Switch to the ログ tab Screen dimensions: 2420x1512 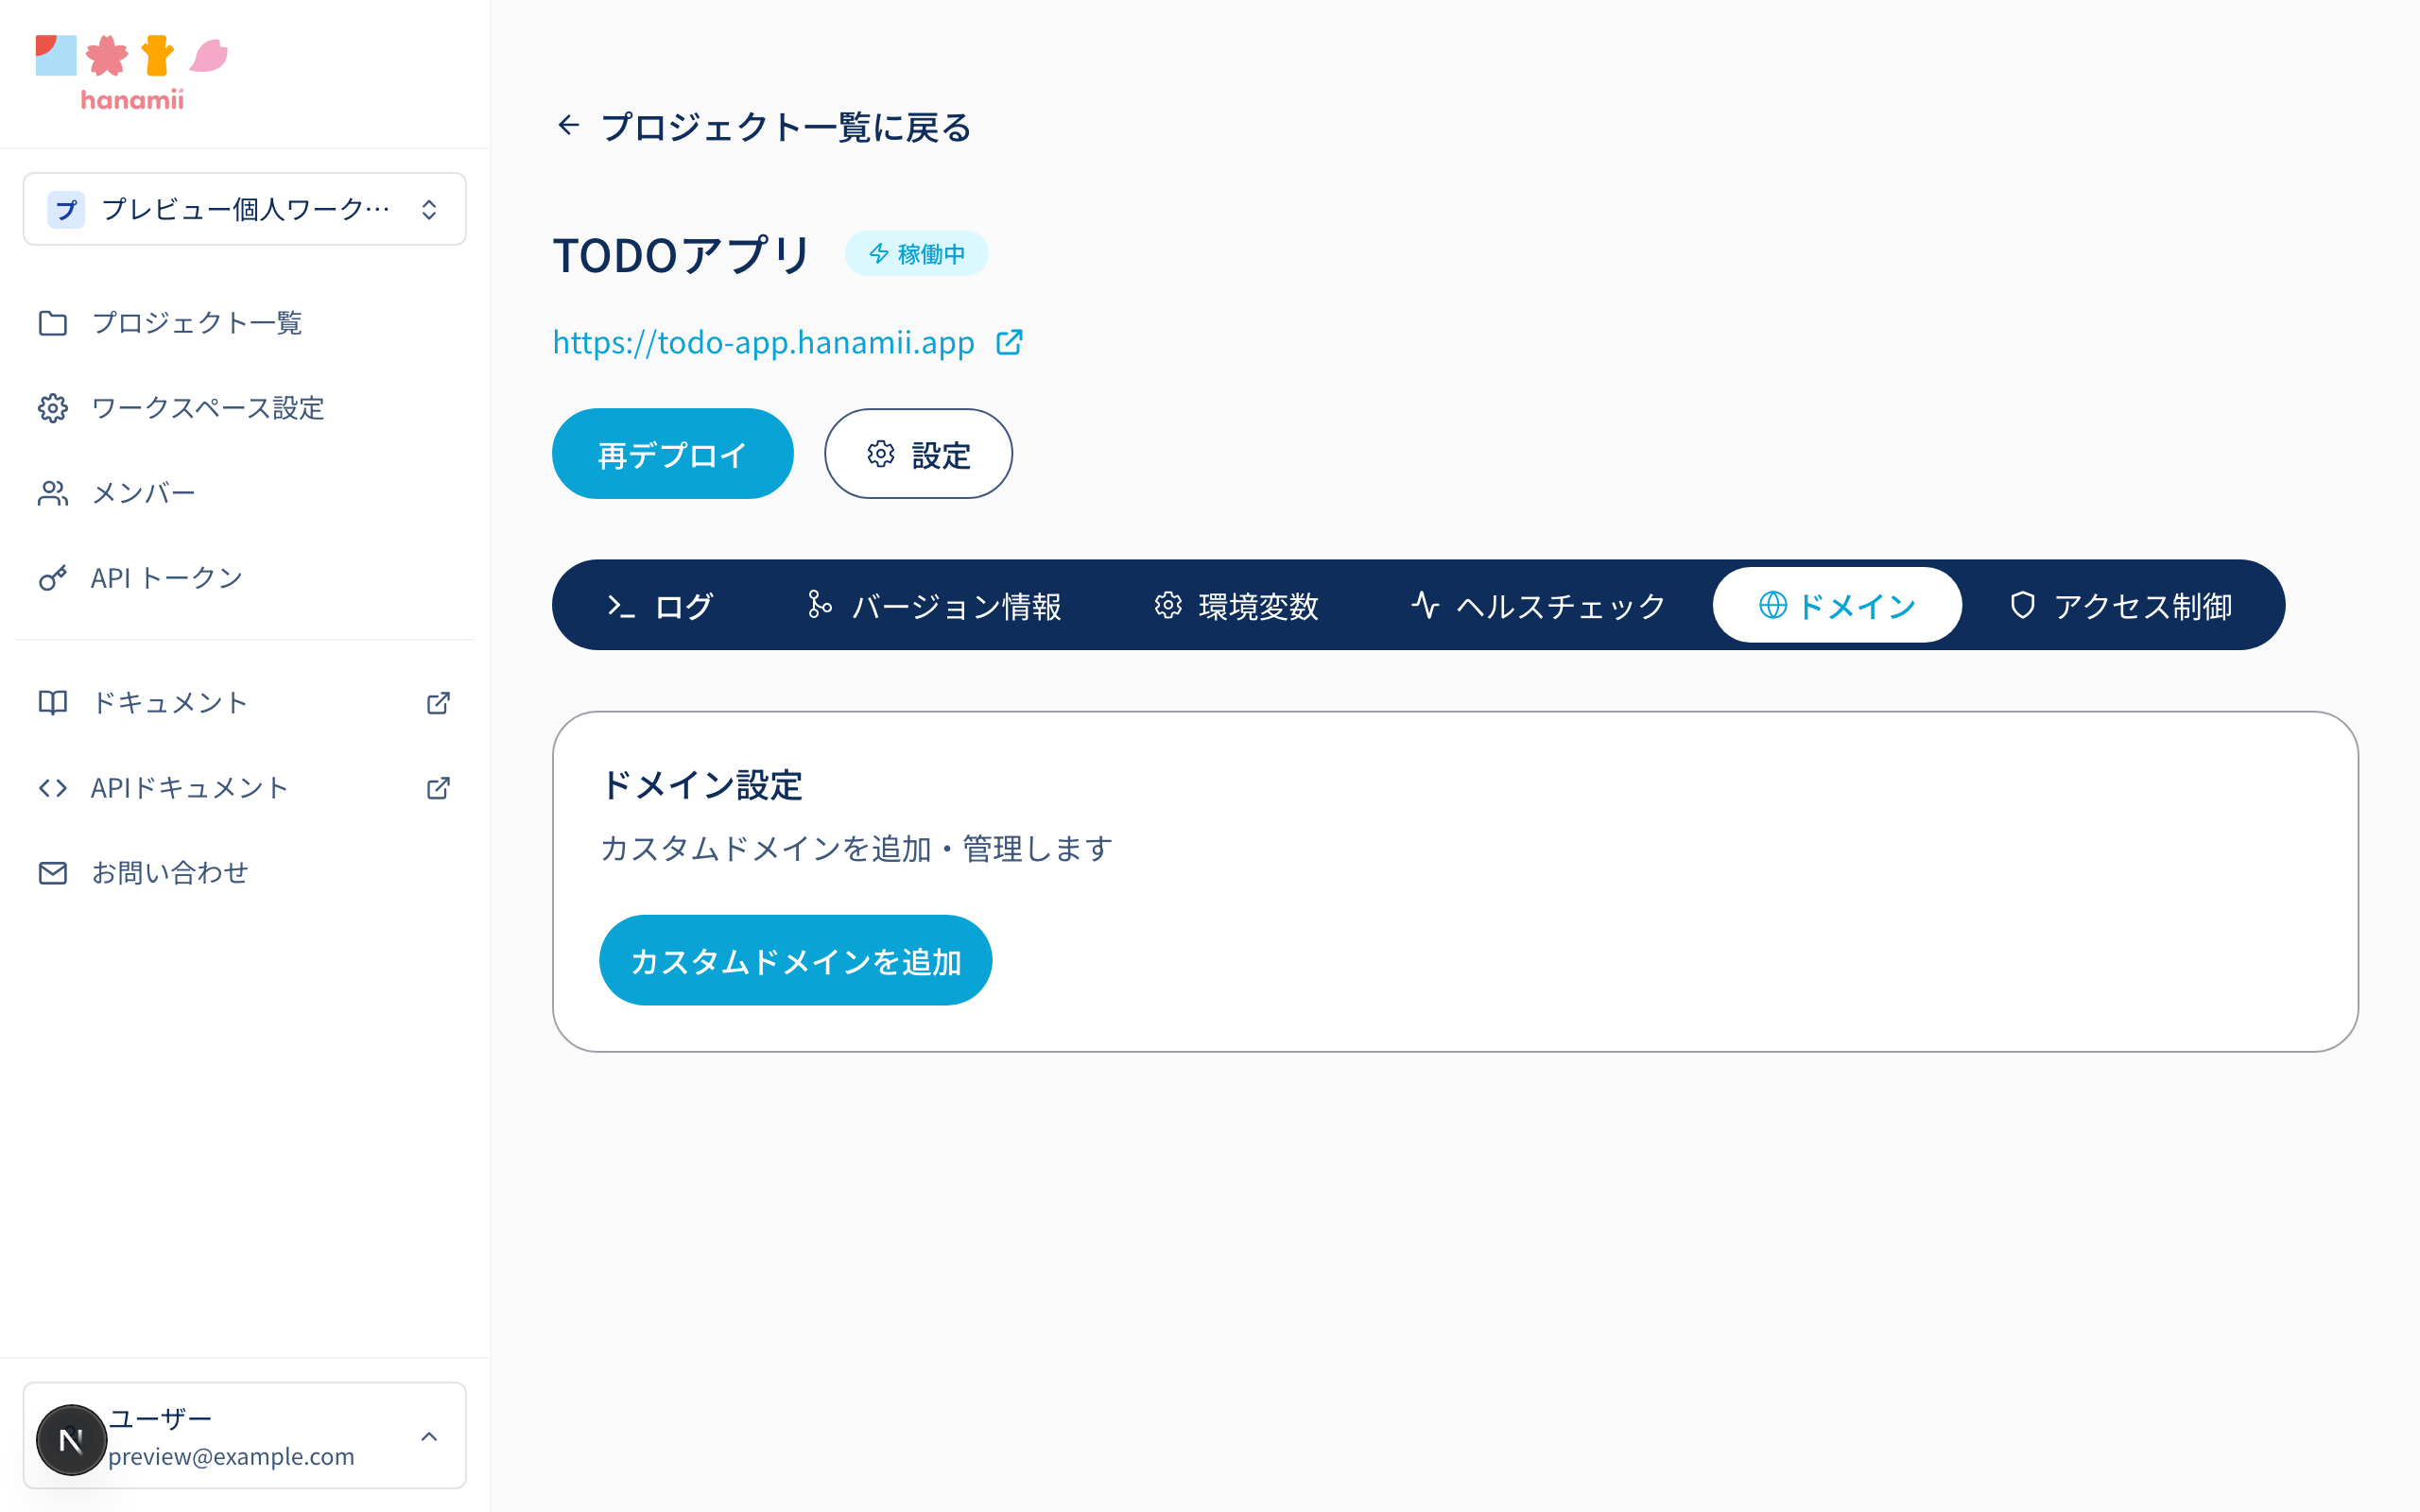[660, 605]
